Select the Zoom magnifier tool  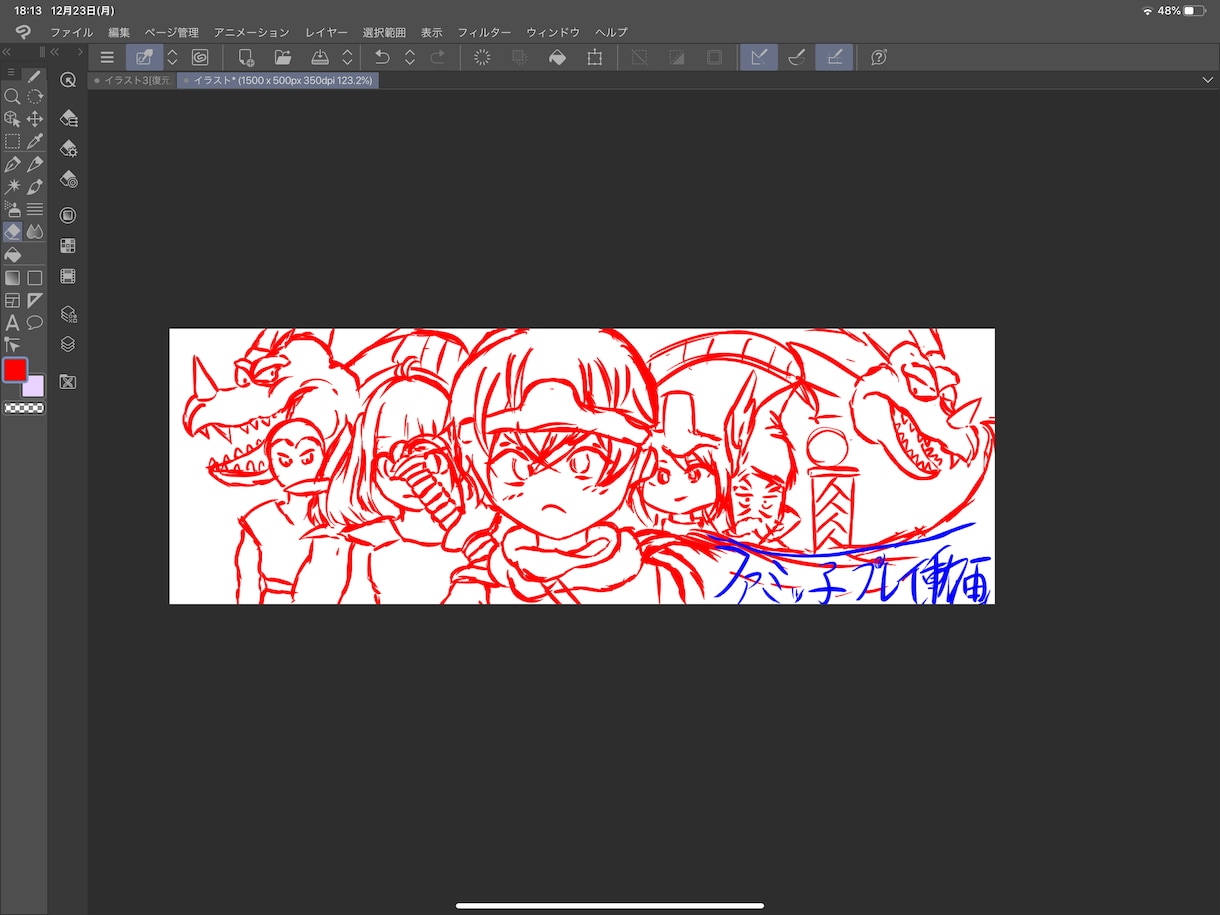(12, 97)
